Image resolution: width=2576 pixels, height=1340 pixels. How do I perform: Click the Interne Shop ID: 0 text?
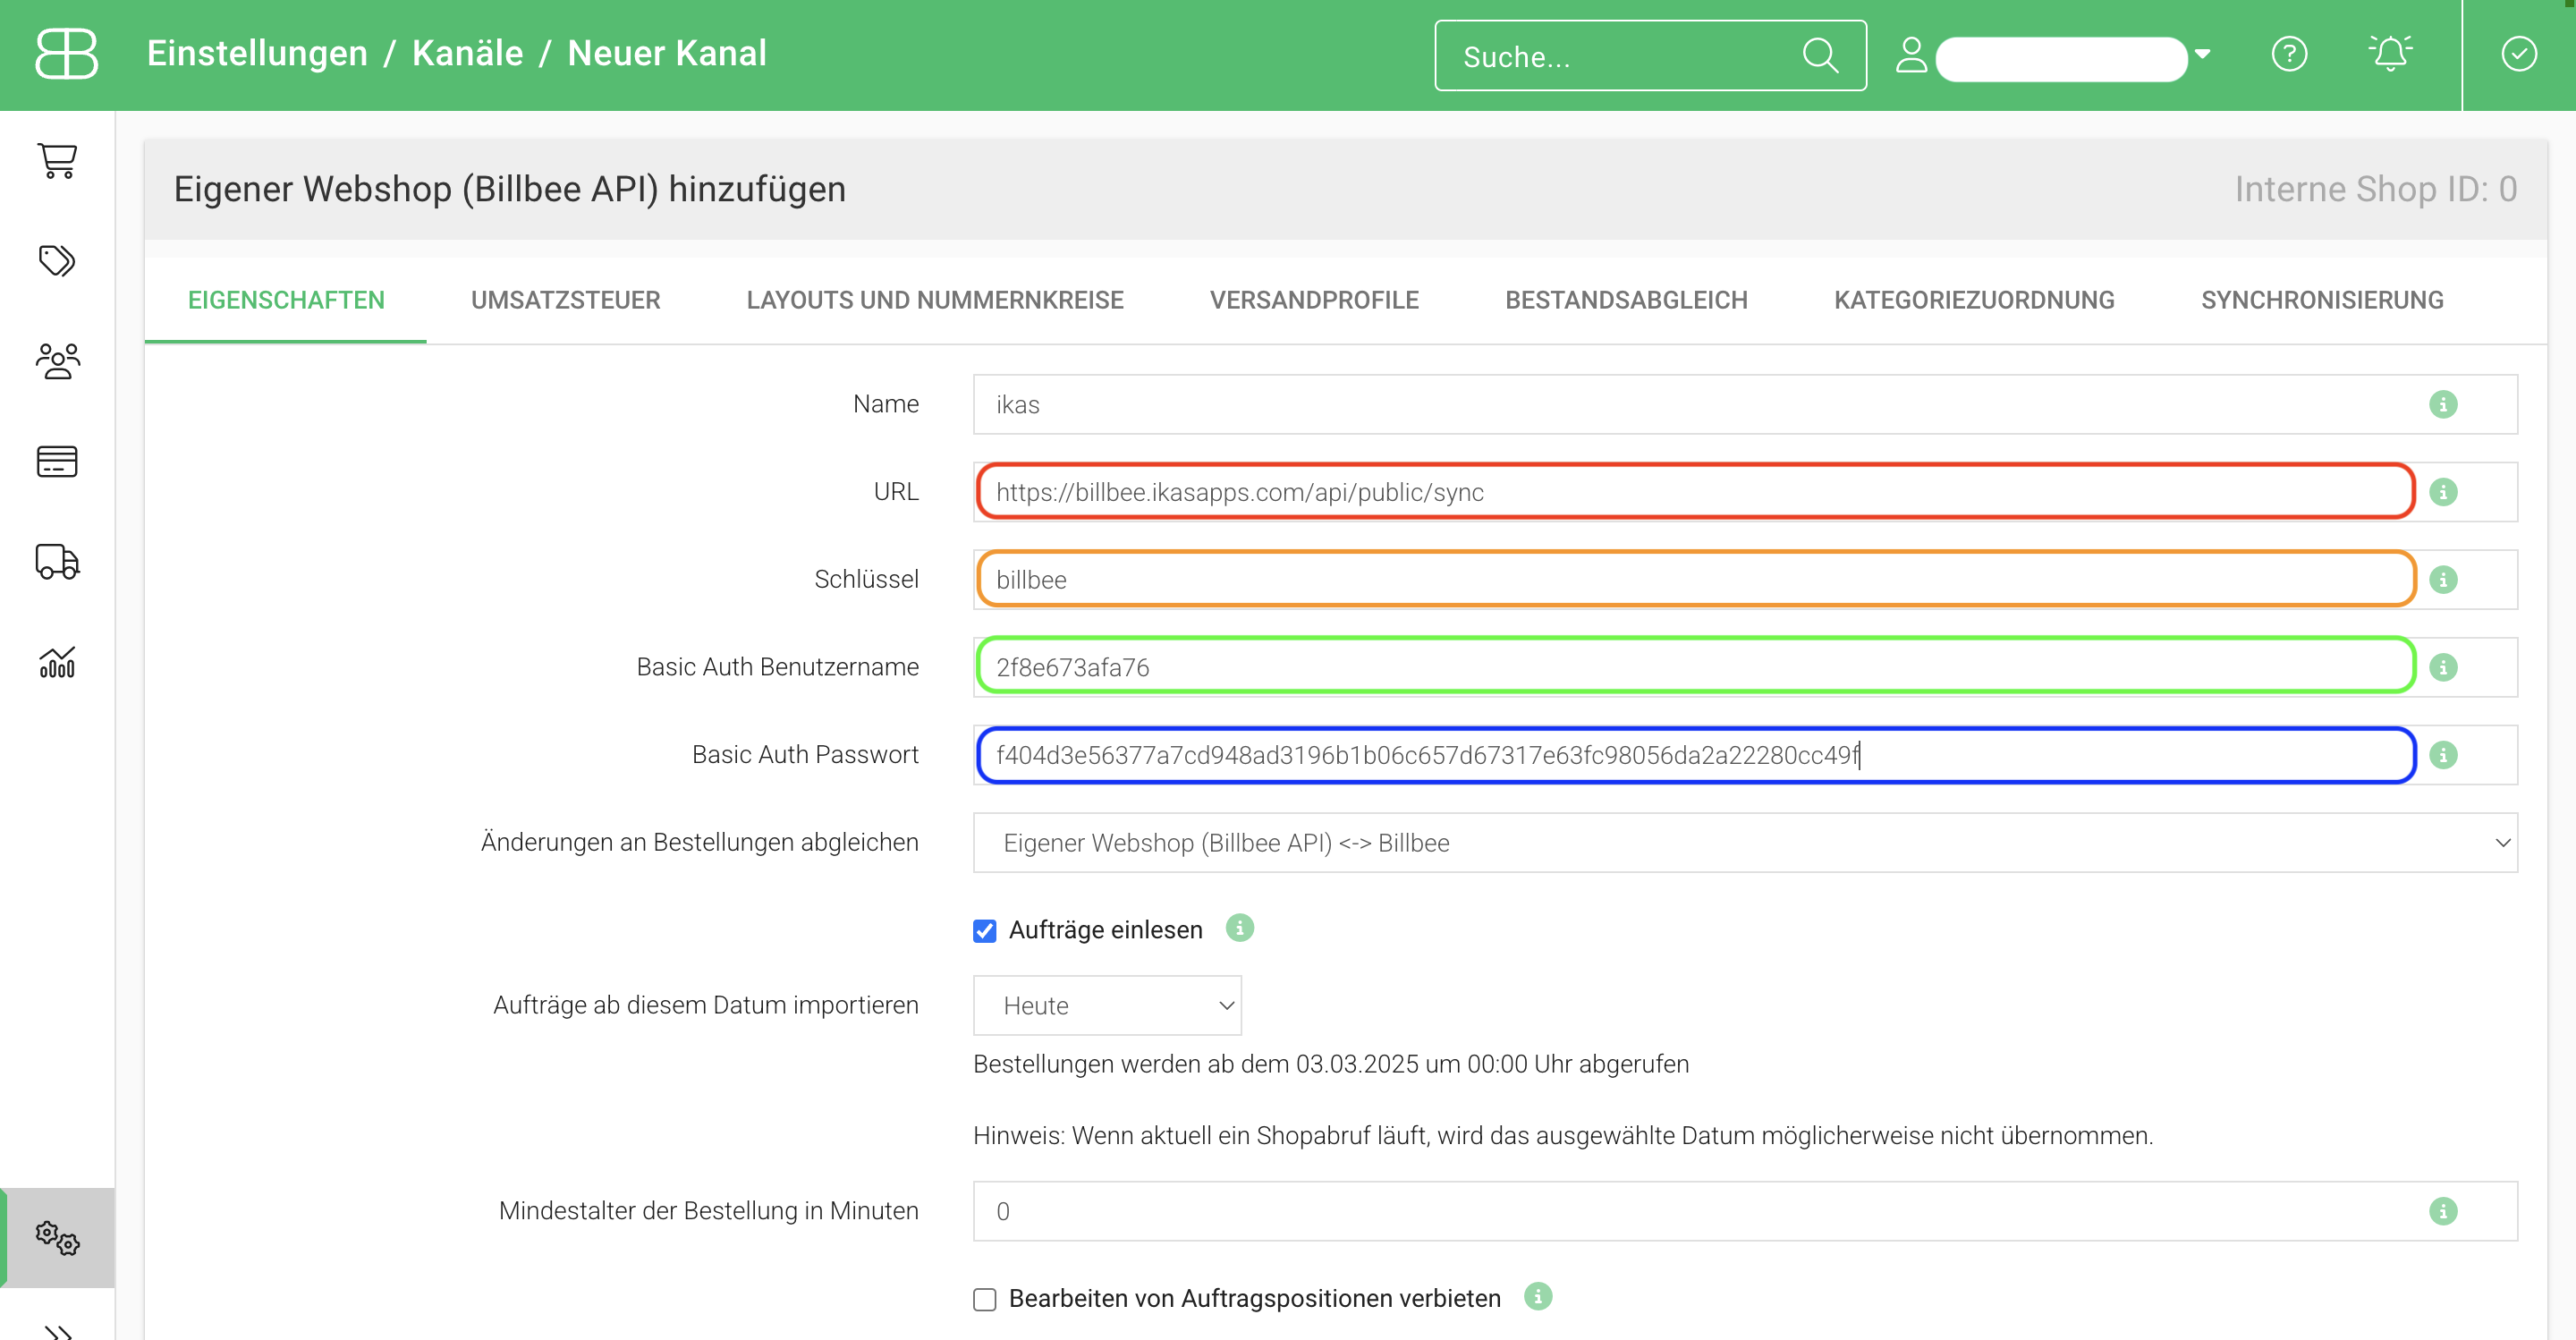pyautogui.click(x=2376, y=189)
